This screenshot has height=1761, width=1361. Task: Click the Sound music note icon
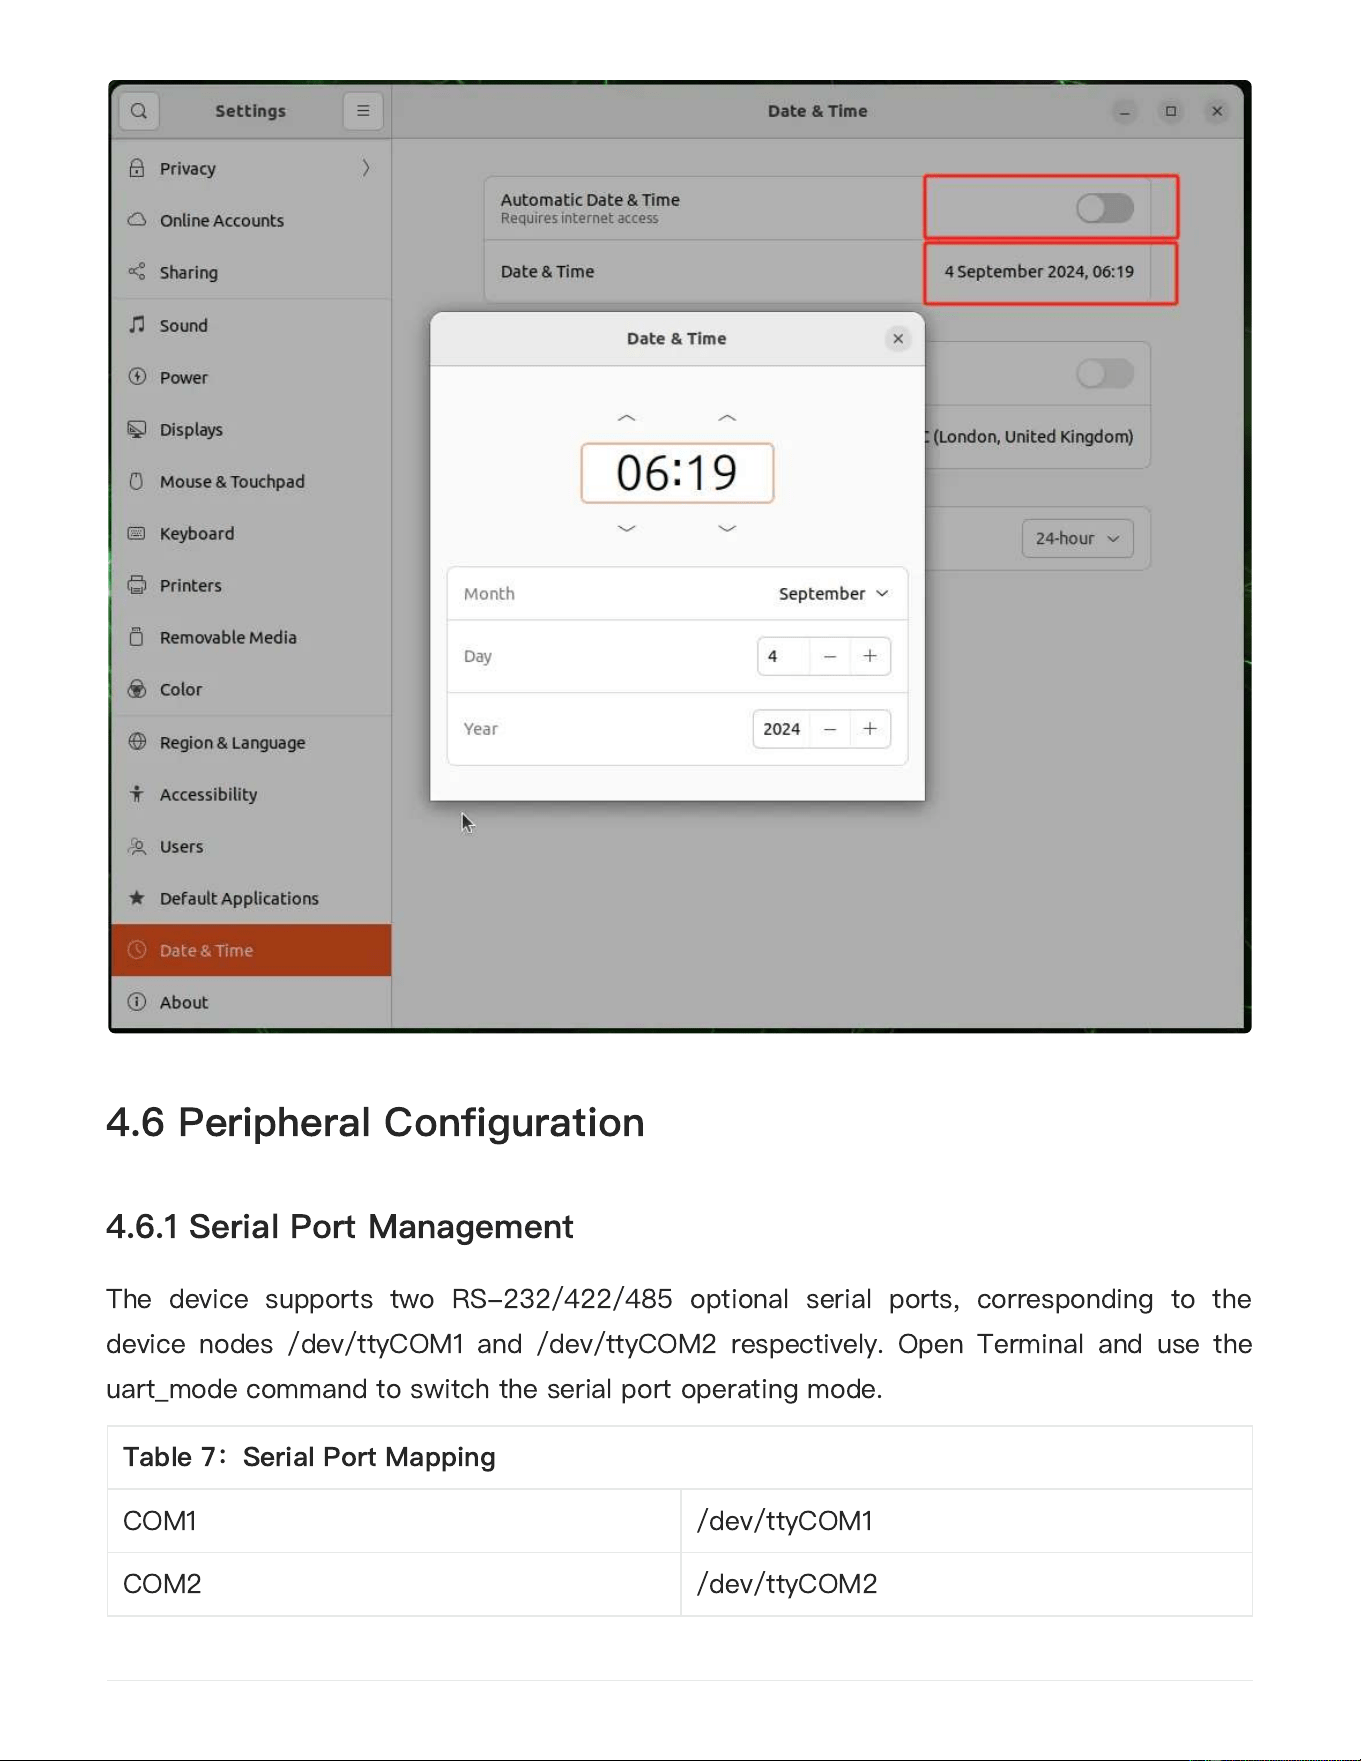137,324
